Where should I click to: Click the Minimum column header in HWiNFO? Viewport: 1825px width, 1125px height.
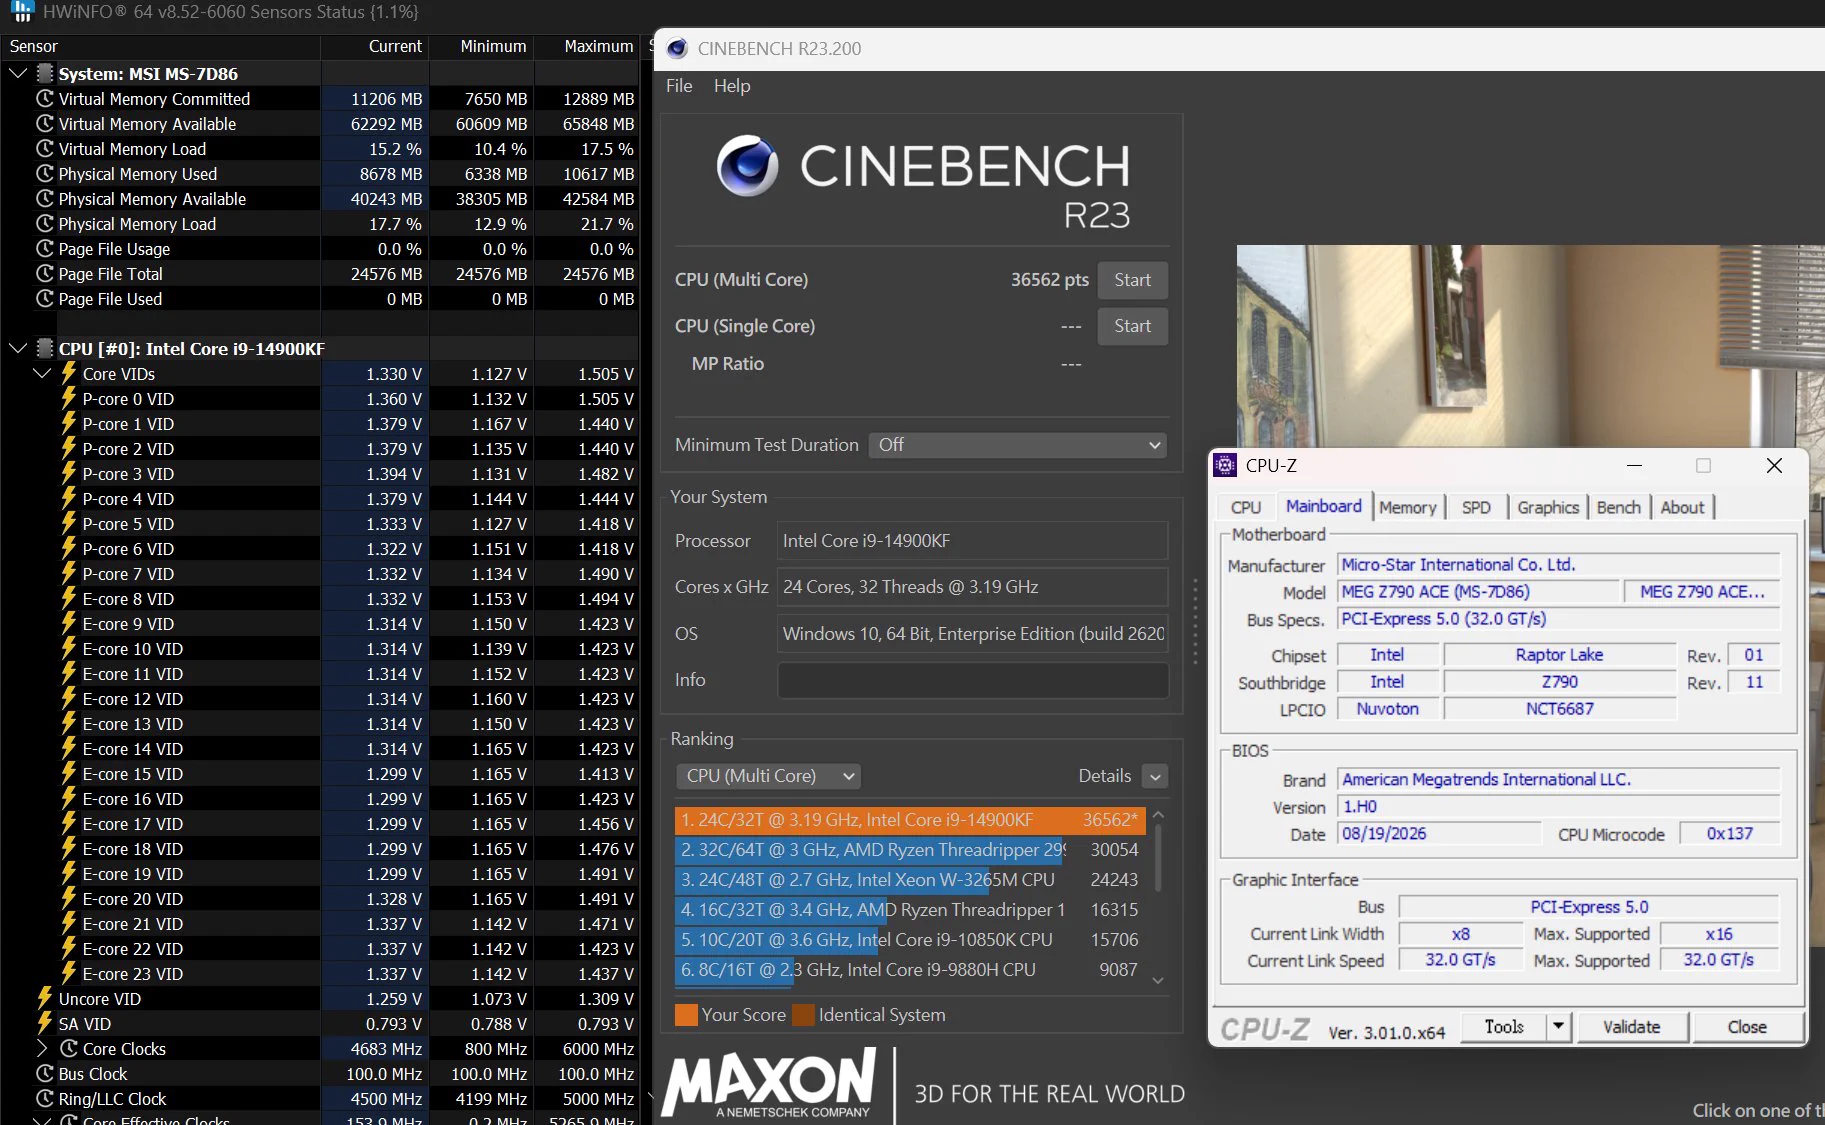tap(483, 46)
